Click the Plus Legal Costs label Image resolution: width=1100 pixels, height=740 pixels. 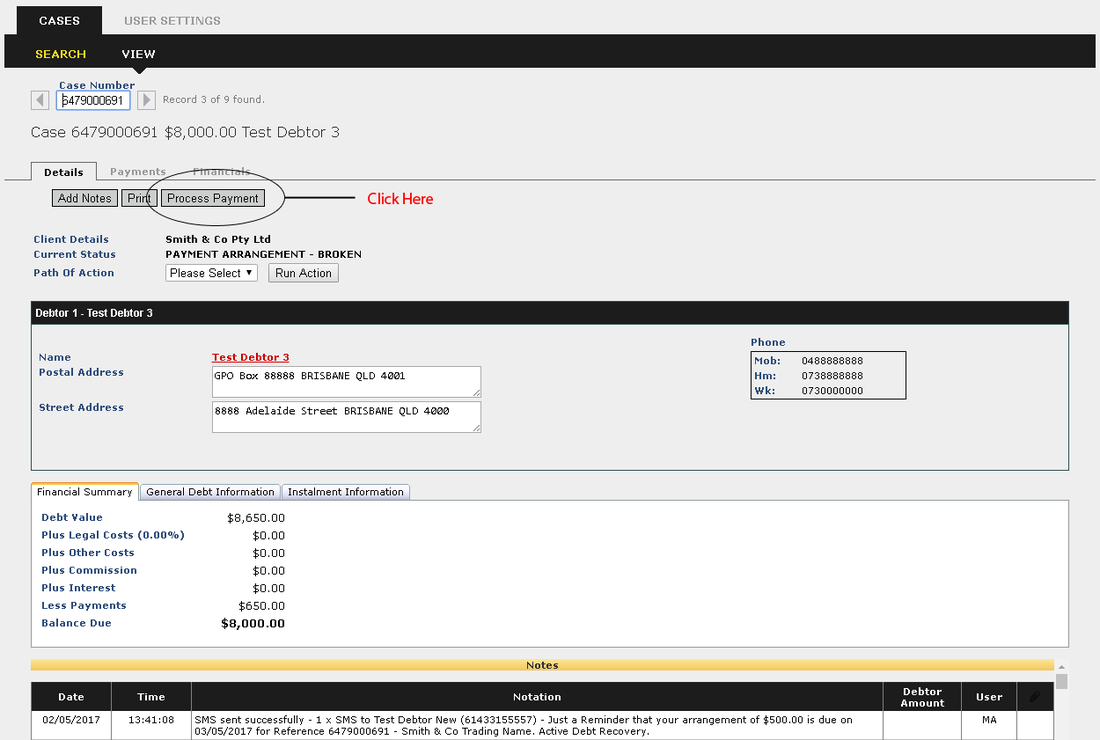tap(113, 535)
